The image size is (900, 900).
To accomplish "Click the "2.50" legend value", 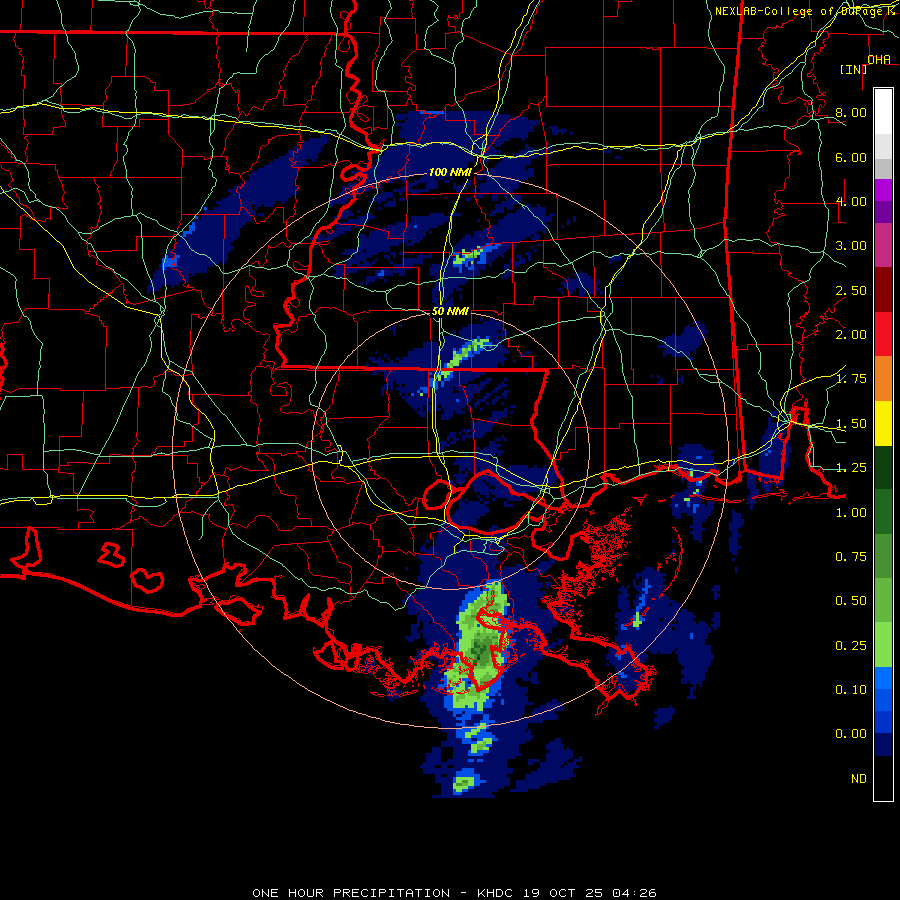I will pos(851,290).
